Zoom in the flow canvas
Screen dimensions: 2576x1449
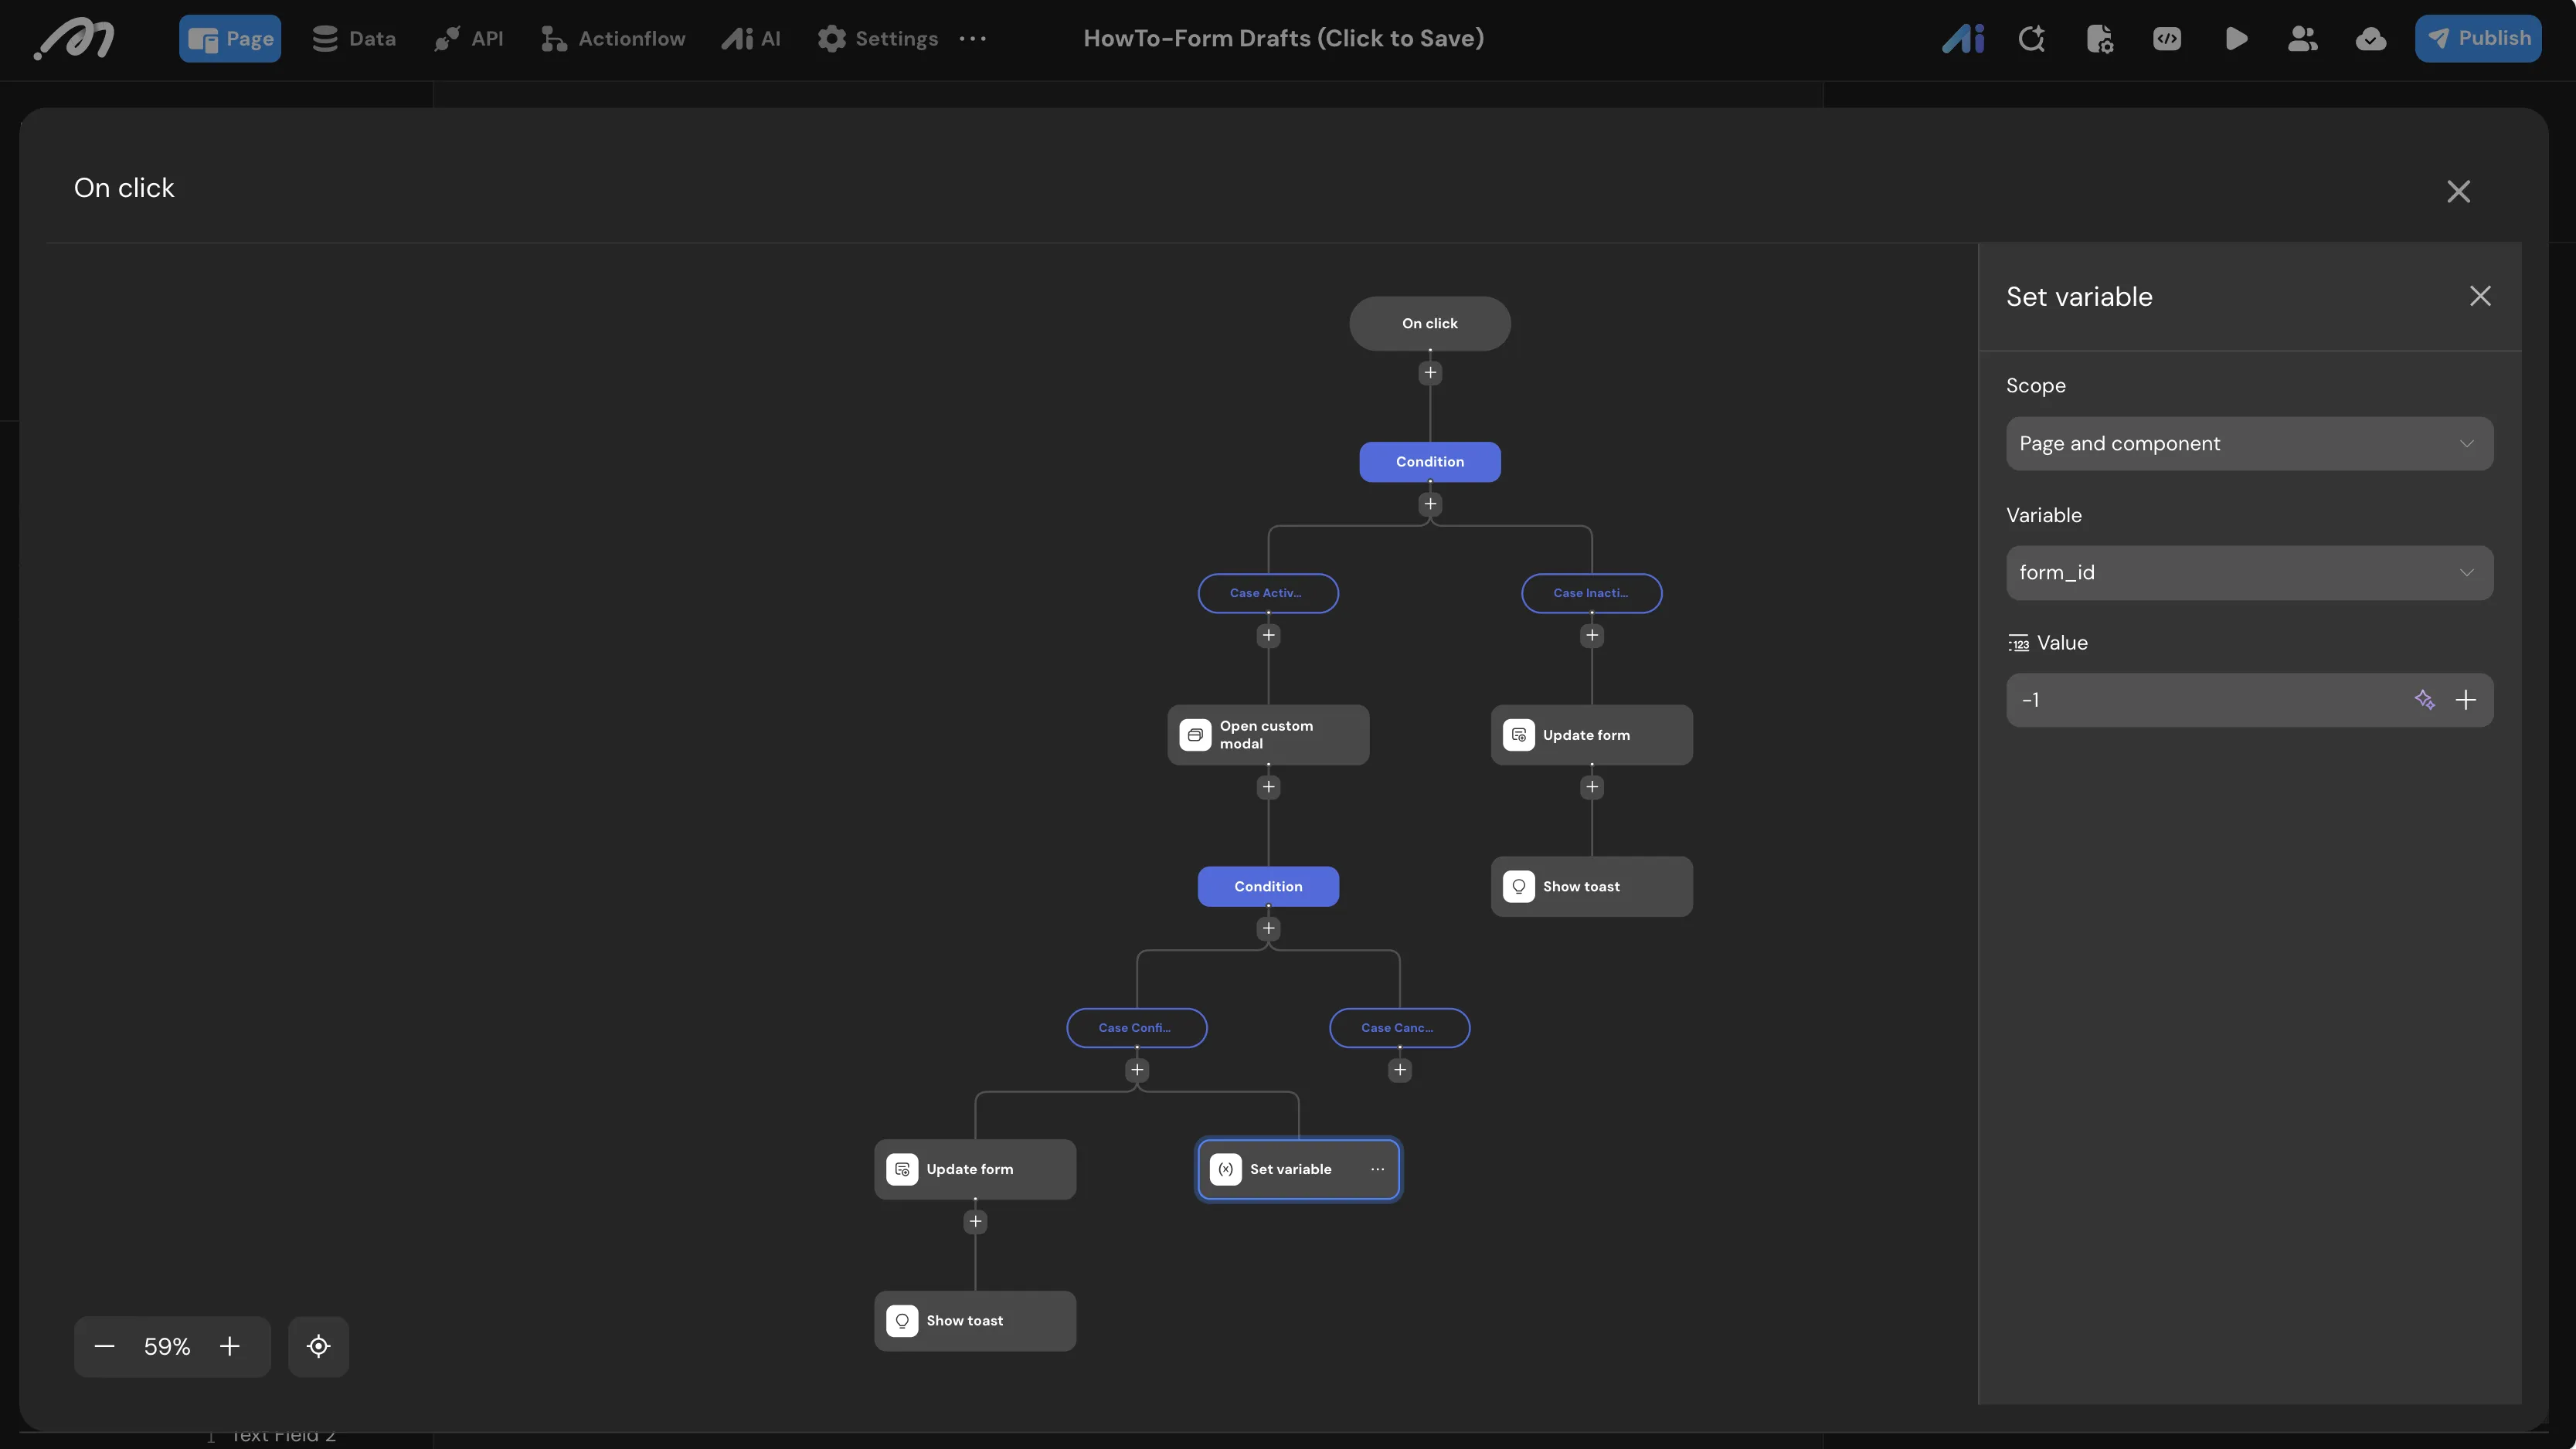(230, 1346)
